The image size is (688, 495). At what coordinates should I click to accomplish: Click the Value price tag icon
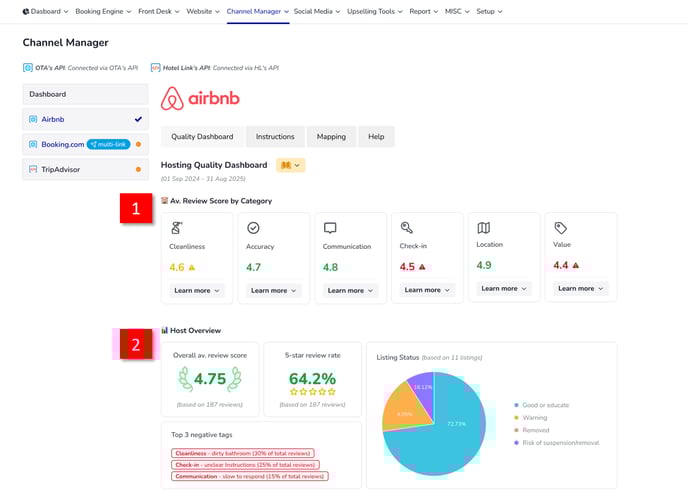560,228
